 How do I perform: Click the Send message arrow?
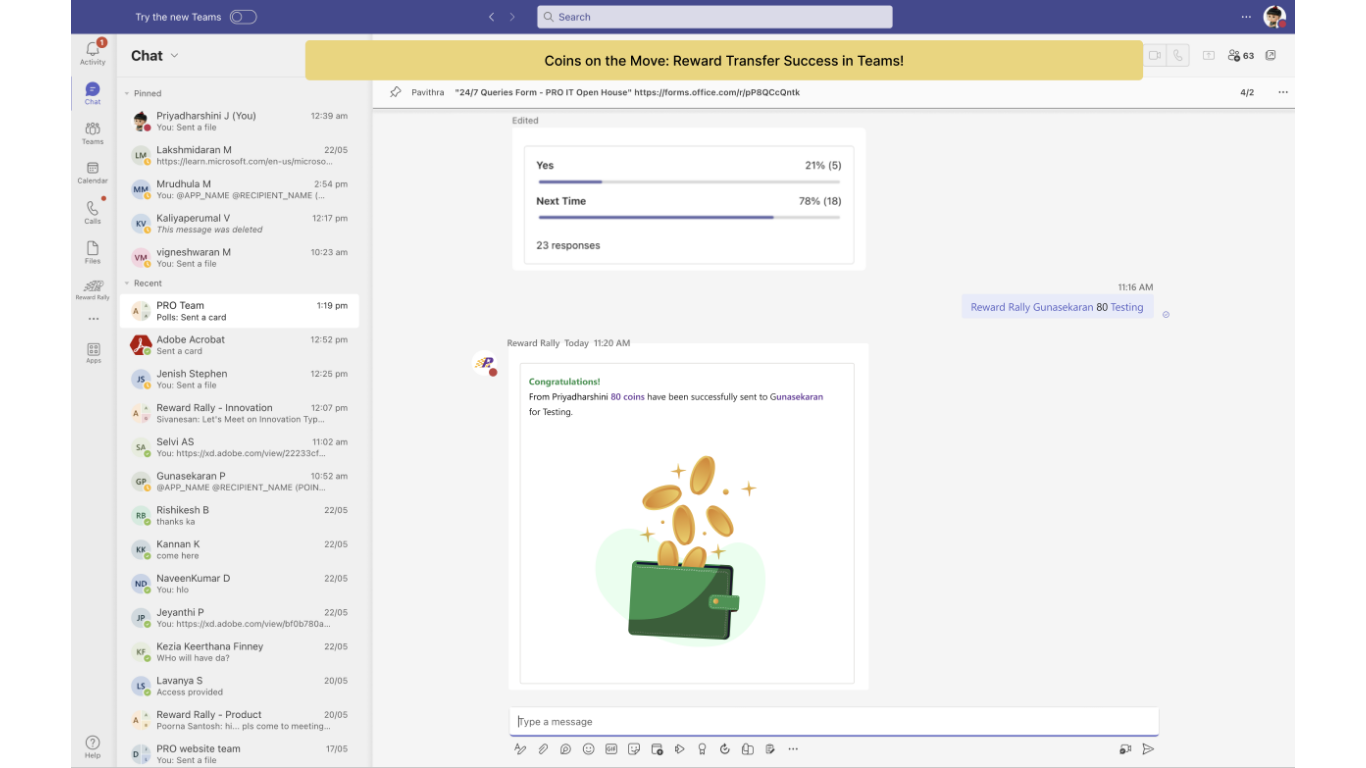[1148, 749]
